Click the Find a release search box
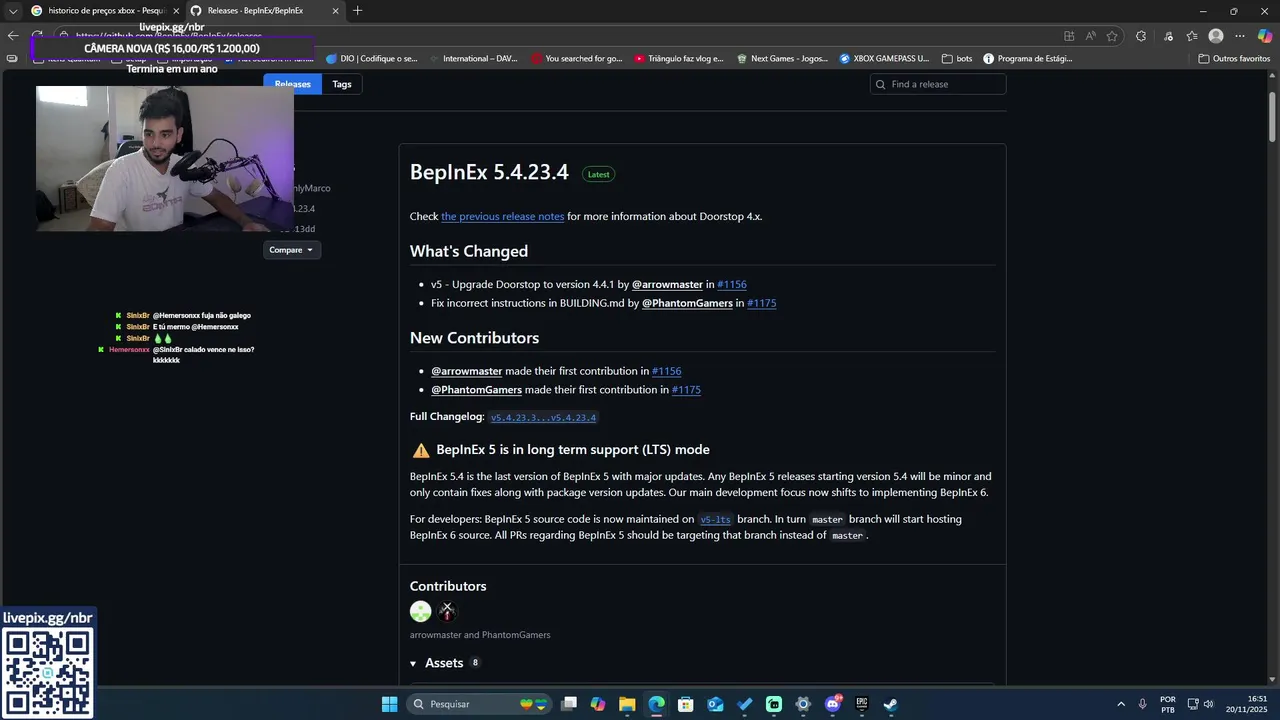The height and width of the screenshot is (720, 1280). coord(938,84)
